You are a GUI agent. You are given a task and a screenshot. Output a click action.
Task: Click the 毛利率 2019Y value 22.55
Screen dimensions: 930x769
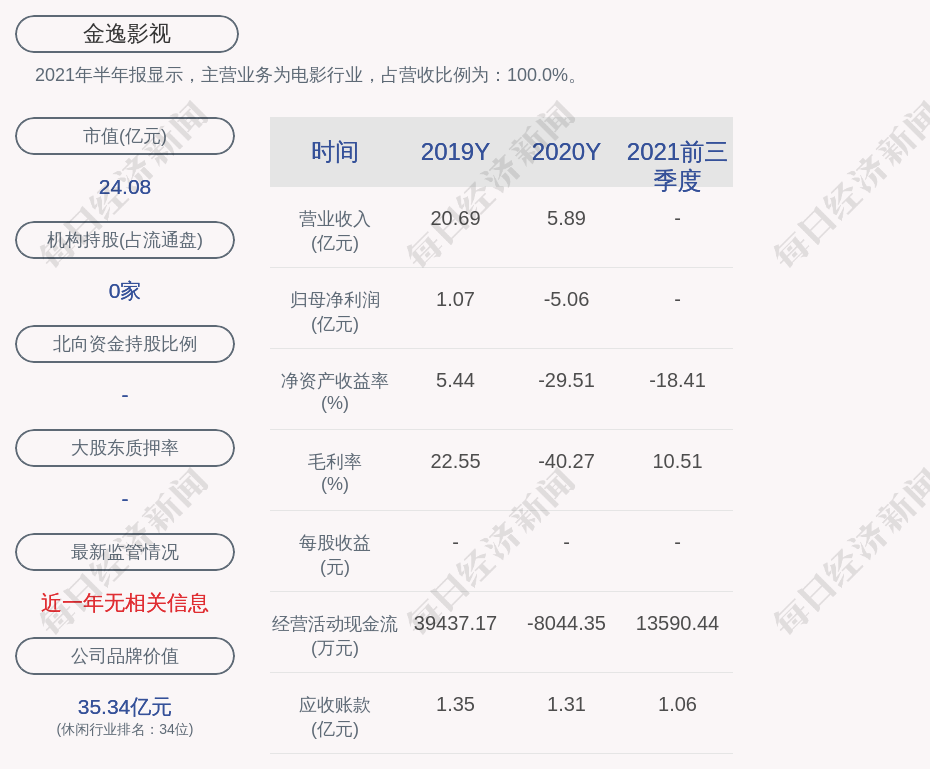[455, 461]
